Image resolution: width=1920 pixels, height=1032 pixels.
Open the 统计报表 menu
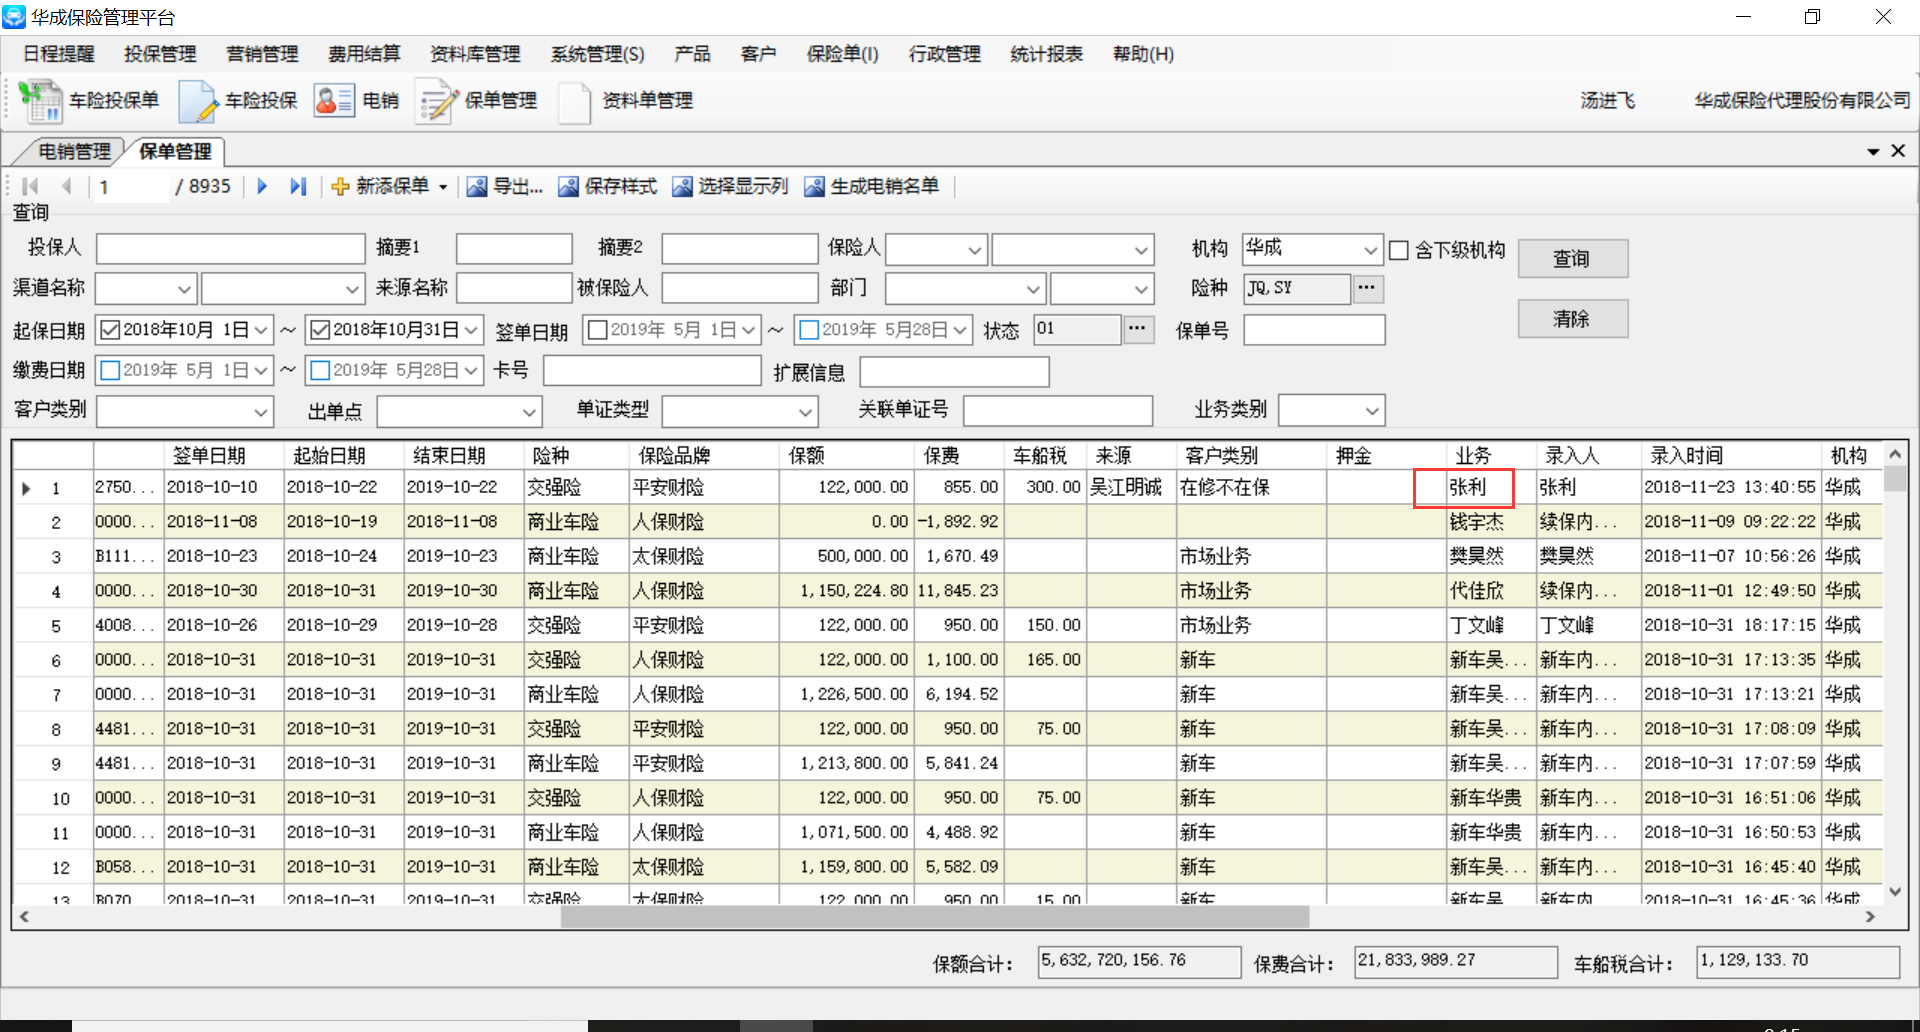tap(1046, 54)
